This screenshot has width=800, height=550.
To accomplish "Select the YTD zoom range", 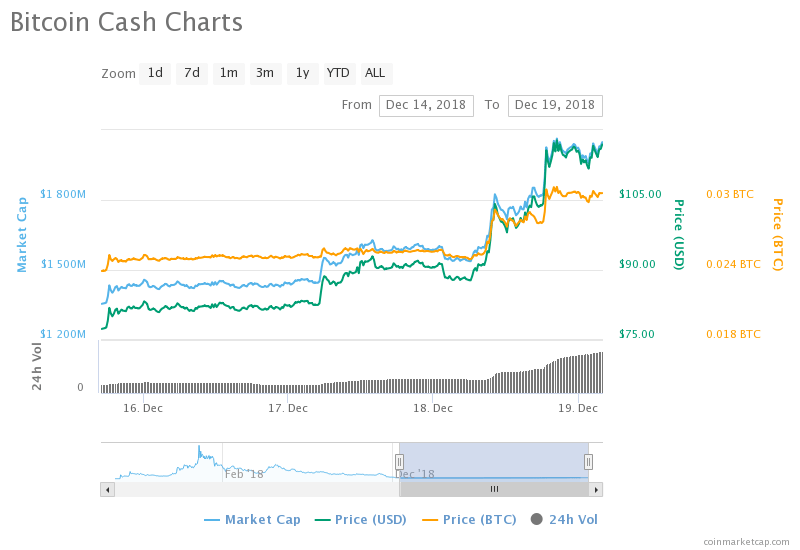I will pyautogui.click(x=339, y=73).
